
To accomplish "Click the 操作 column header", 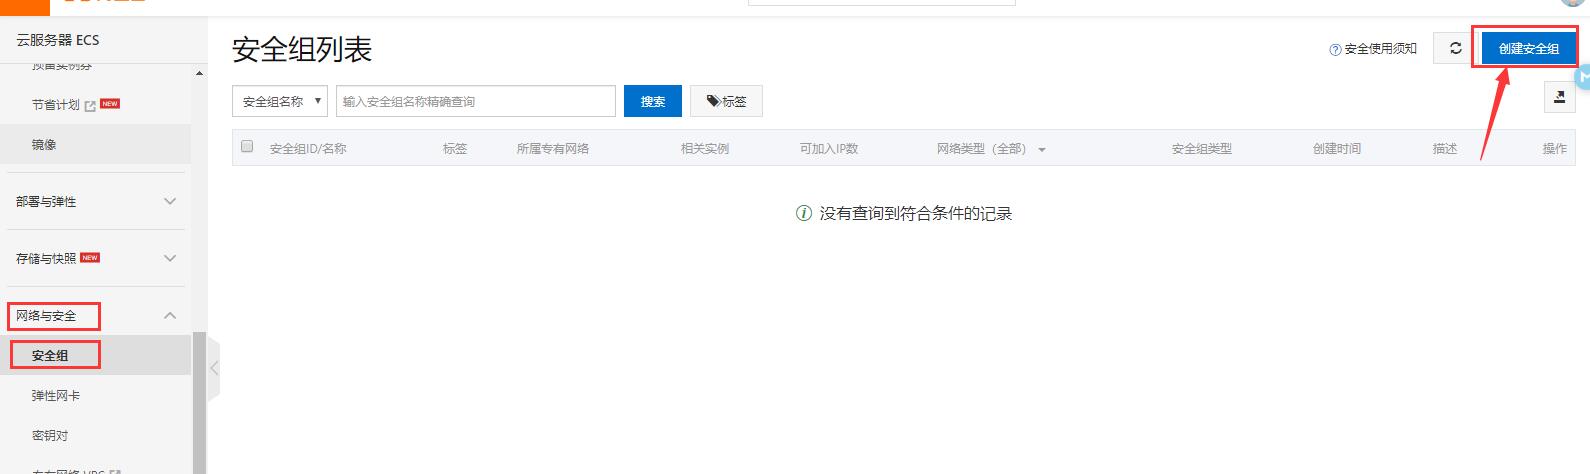I will (1555, 149).
